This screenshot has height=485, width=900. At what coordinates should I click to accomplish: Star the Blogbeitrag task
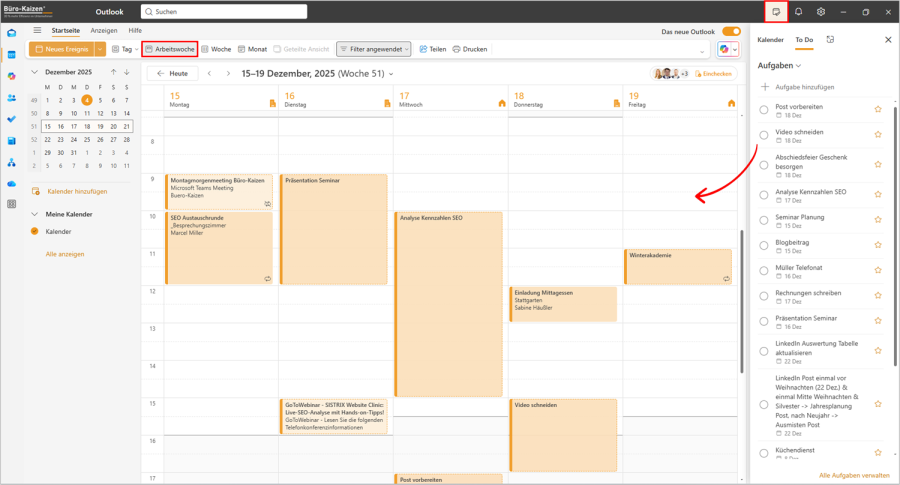[x=878, y=245]
